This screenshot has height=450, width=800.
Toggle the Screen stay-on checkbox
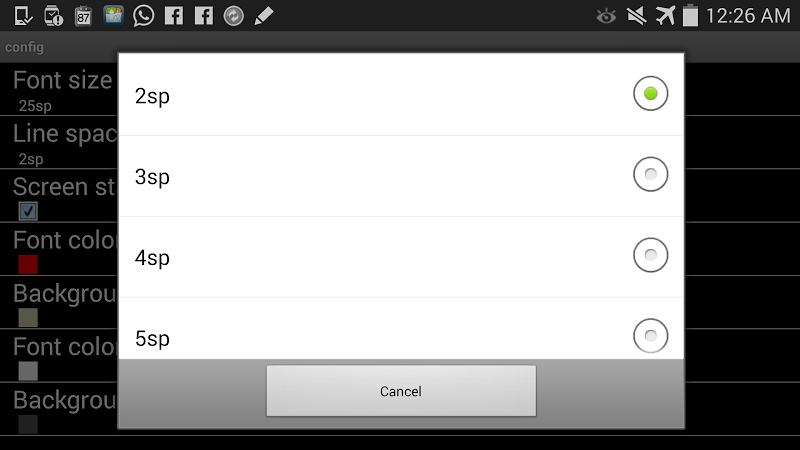pyautogui.click(x=28, y=211)
